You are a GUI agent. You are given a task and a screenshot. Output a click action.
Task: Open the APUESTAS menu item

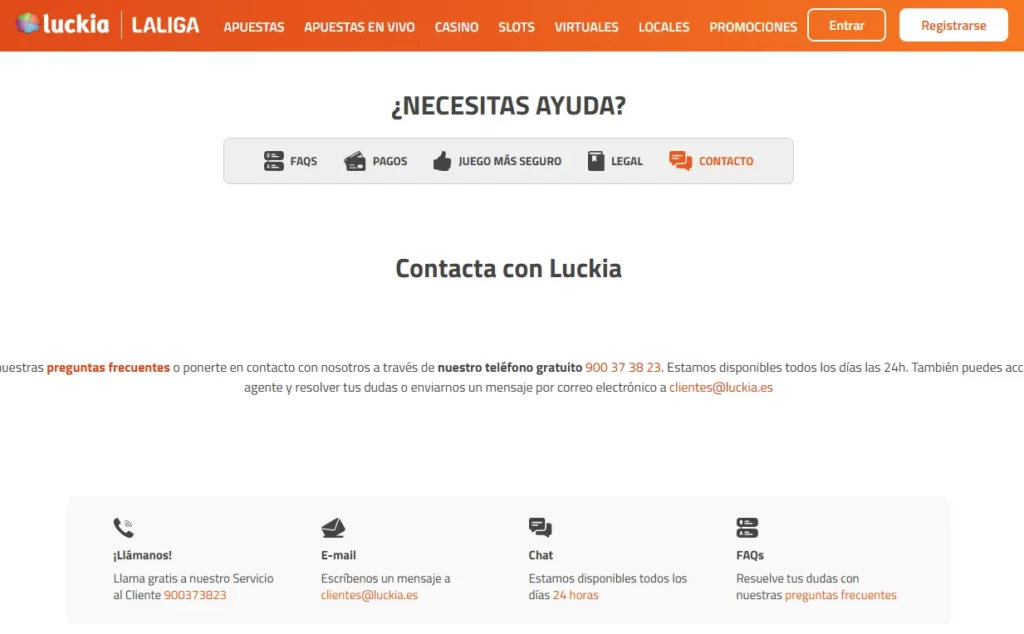pyautogui.click(x=253, y=27)
